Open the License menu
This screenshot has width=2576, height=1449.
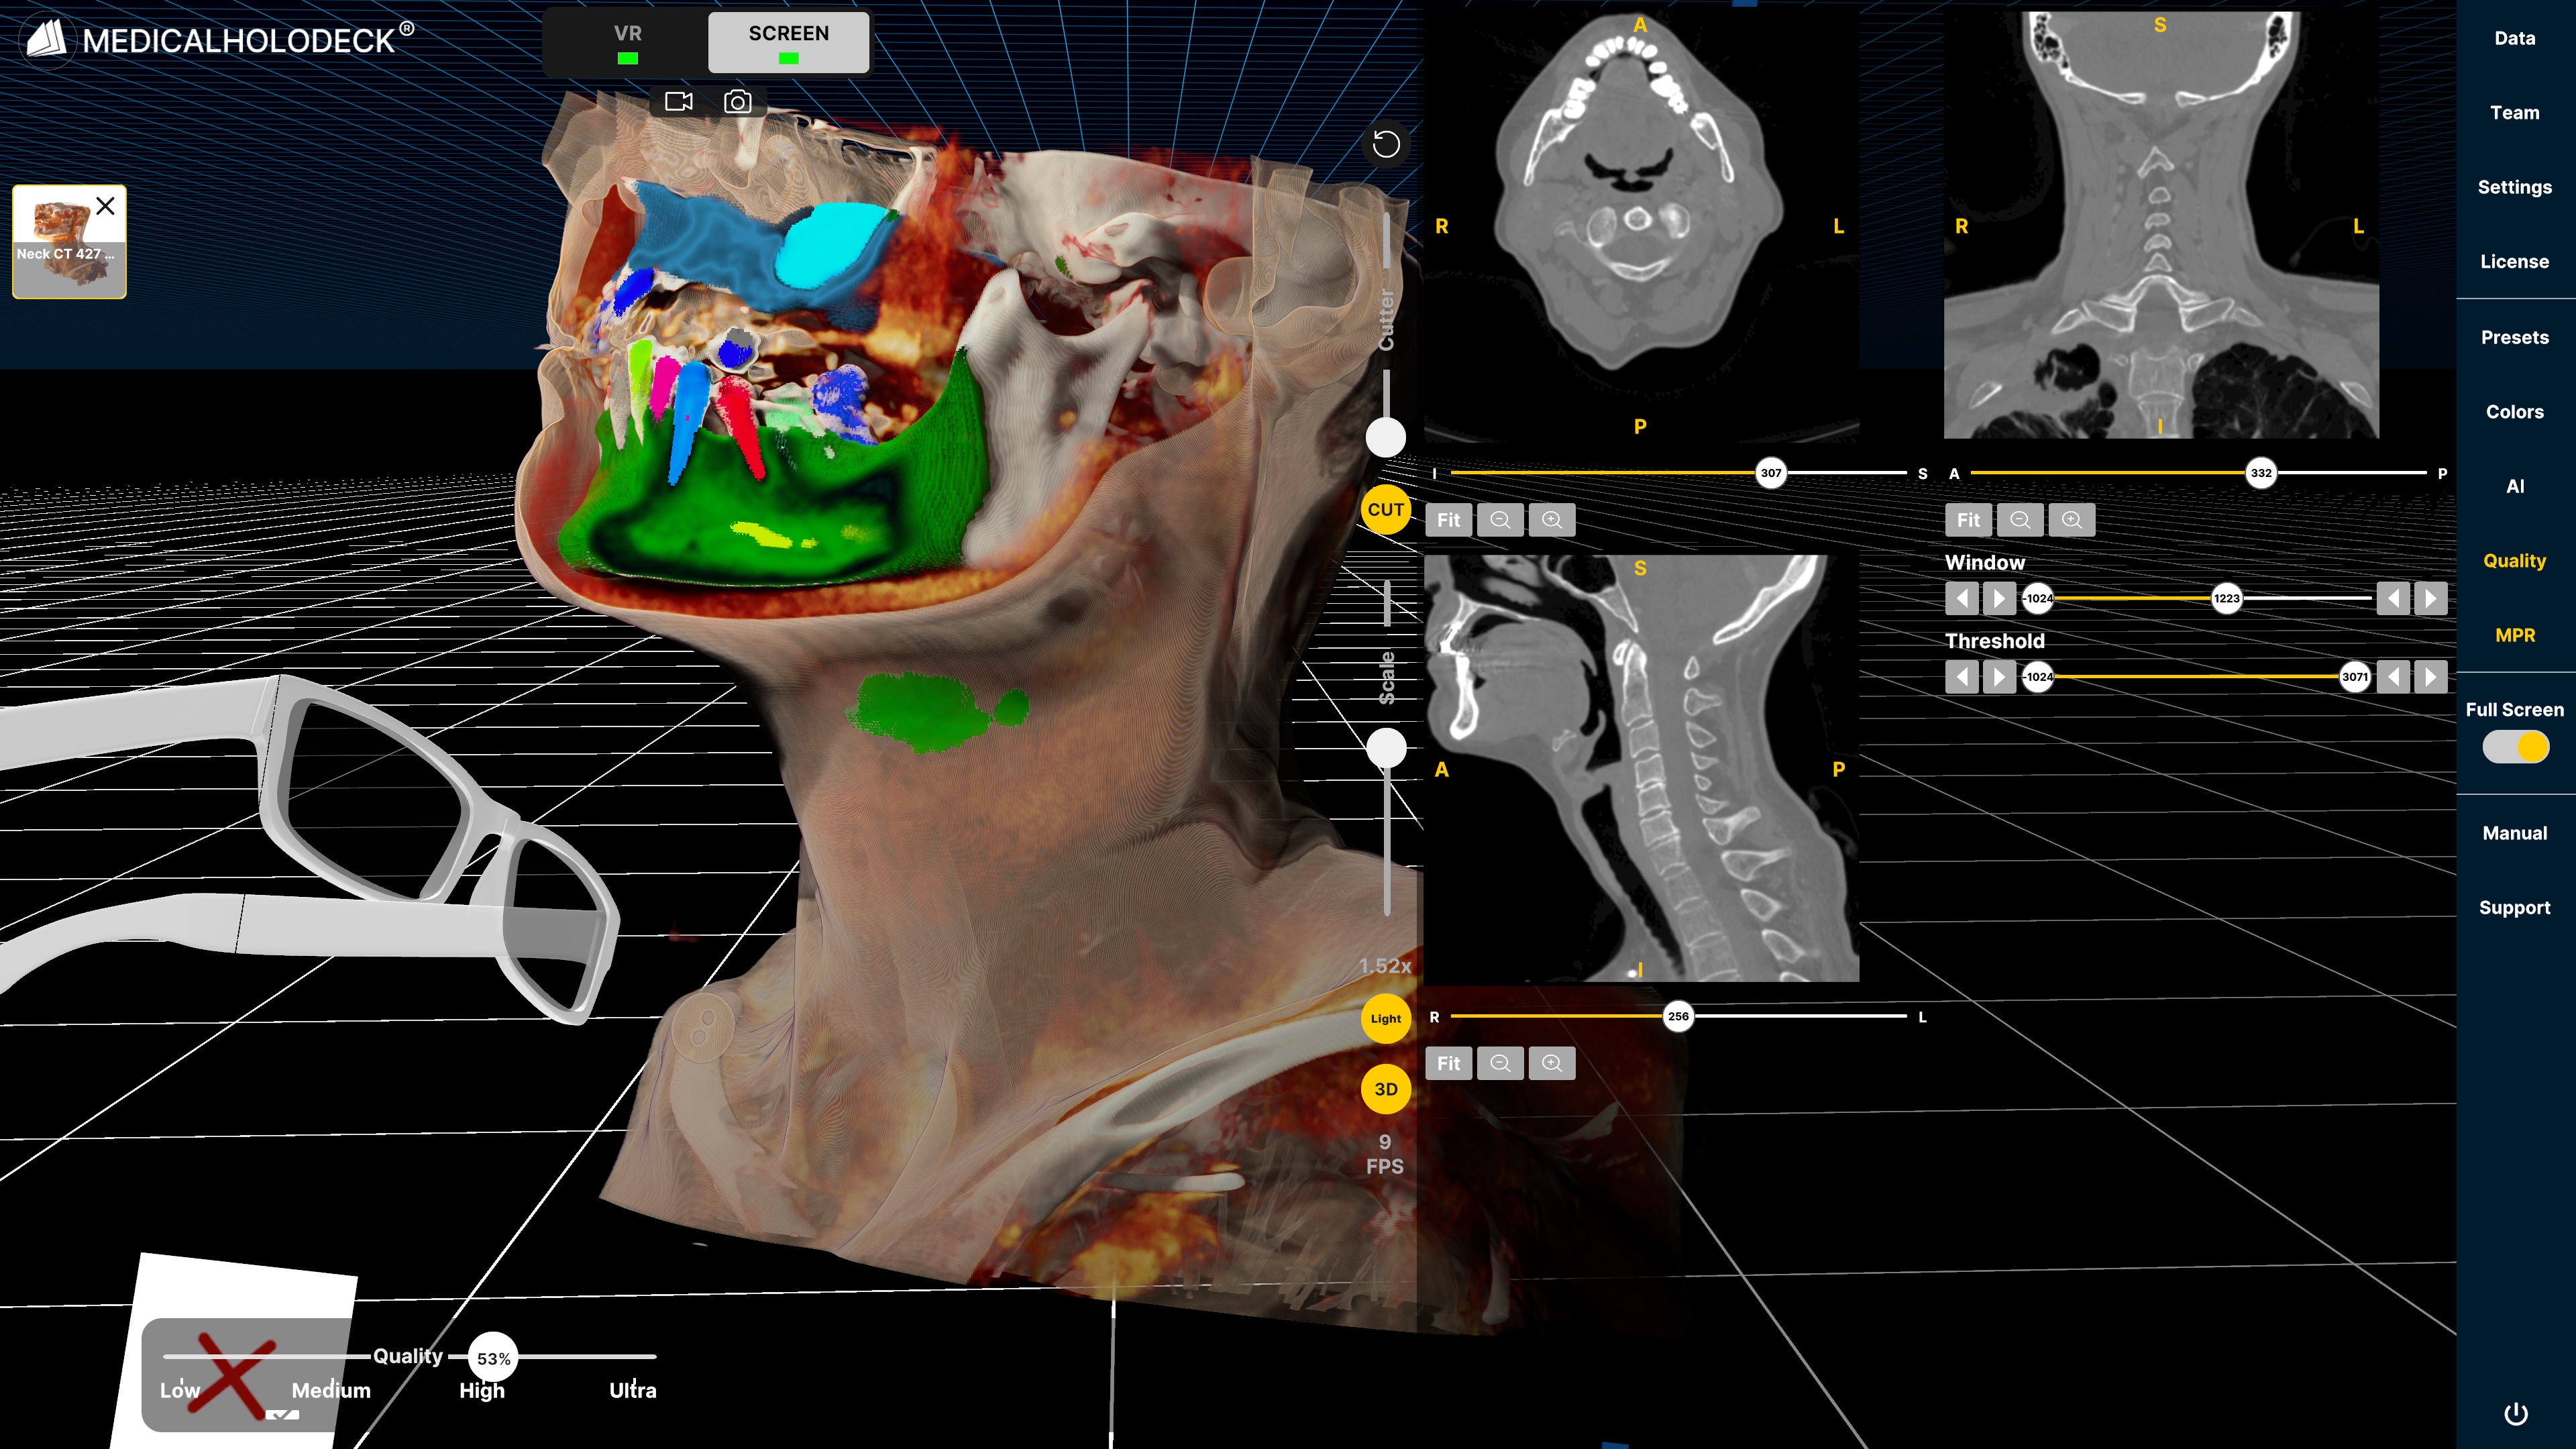(x=2514, y=262)
